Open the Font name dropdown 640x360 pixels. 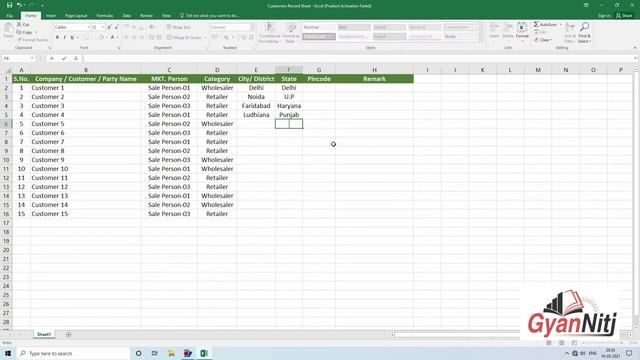[88, 27]
